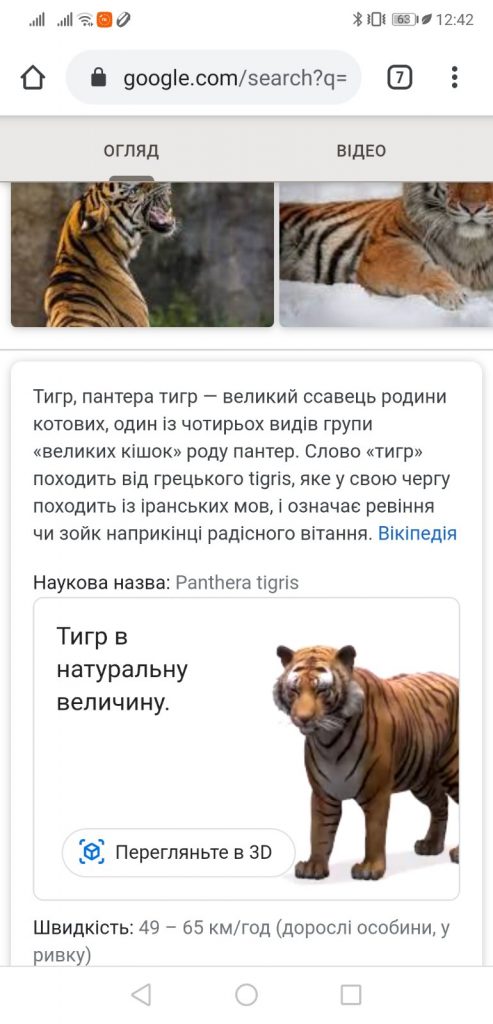Open the tab switcher showing 7 tabs

coord(400,78)
